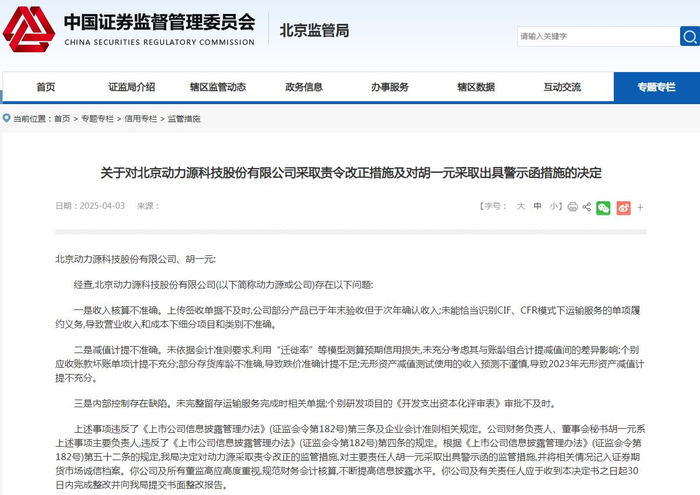Open the 互动交流 navigation tab
The image size is (700, 495).
[x=562, y=87]
